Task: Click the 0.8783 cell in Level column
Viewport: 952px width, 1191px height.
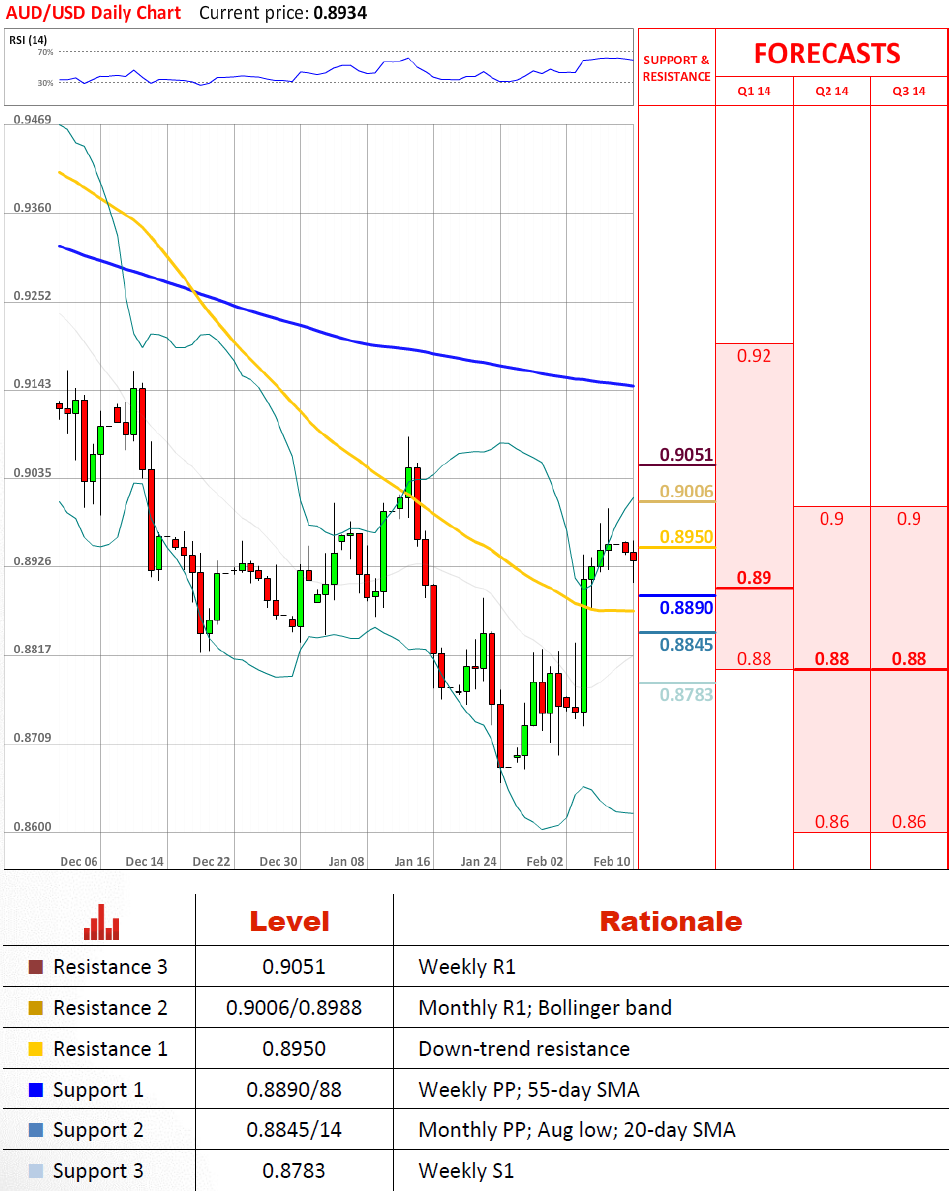Action: pos(294,1171)
